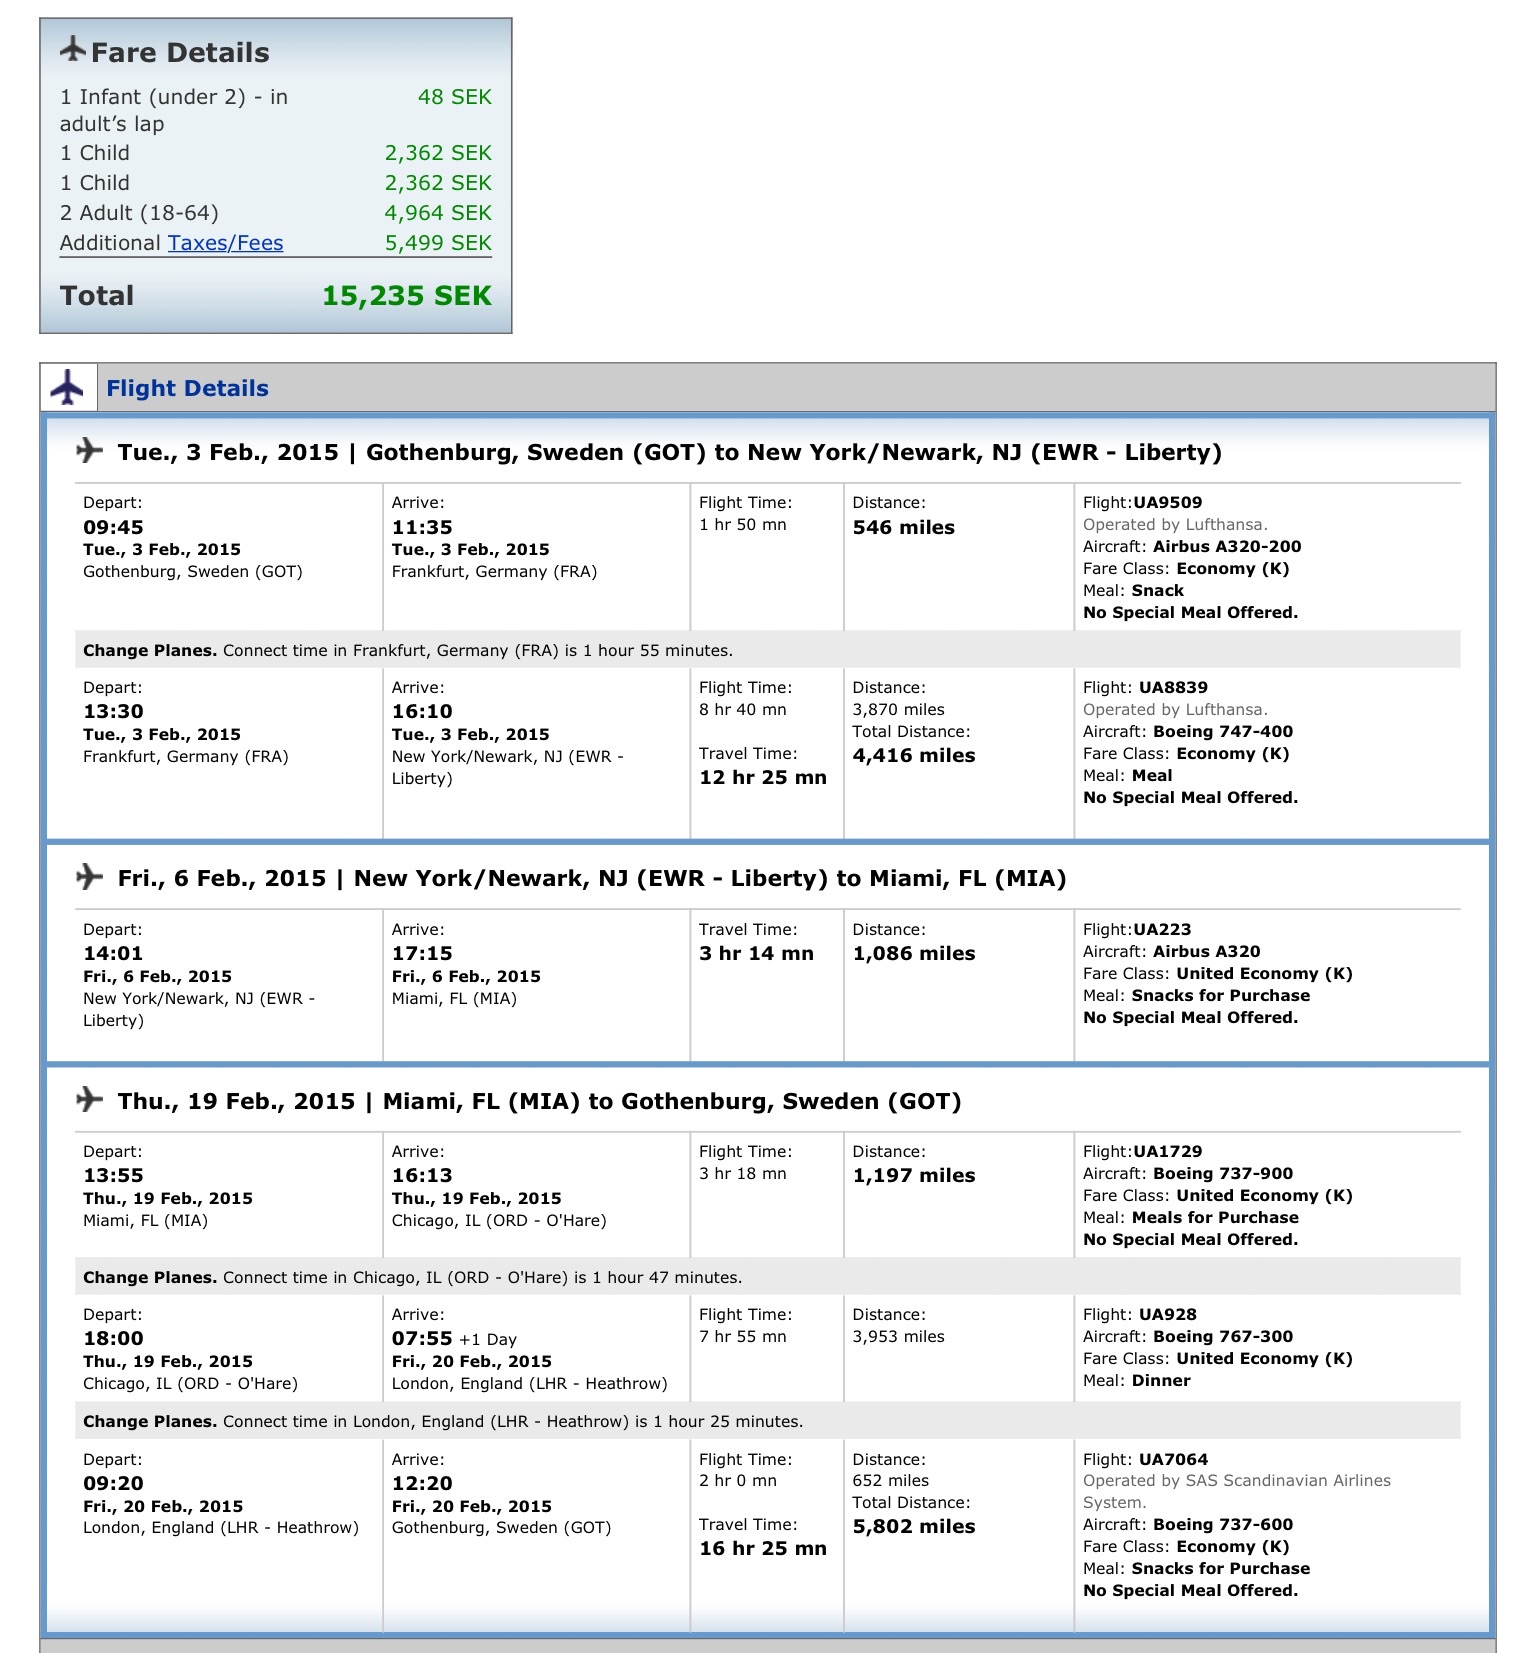Select departure time 09:20 from London

point(113,1484)
